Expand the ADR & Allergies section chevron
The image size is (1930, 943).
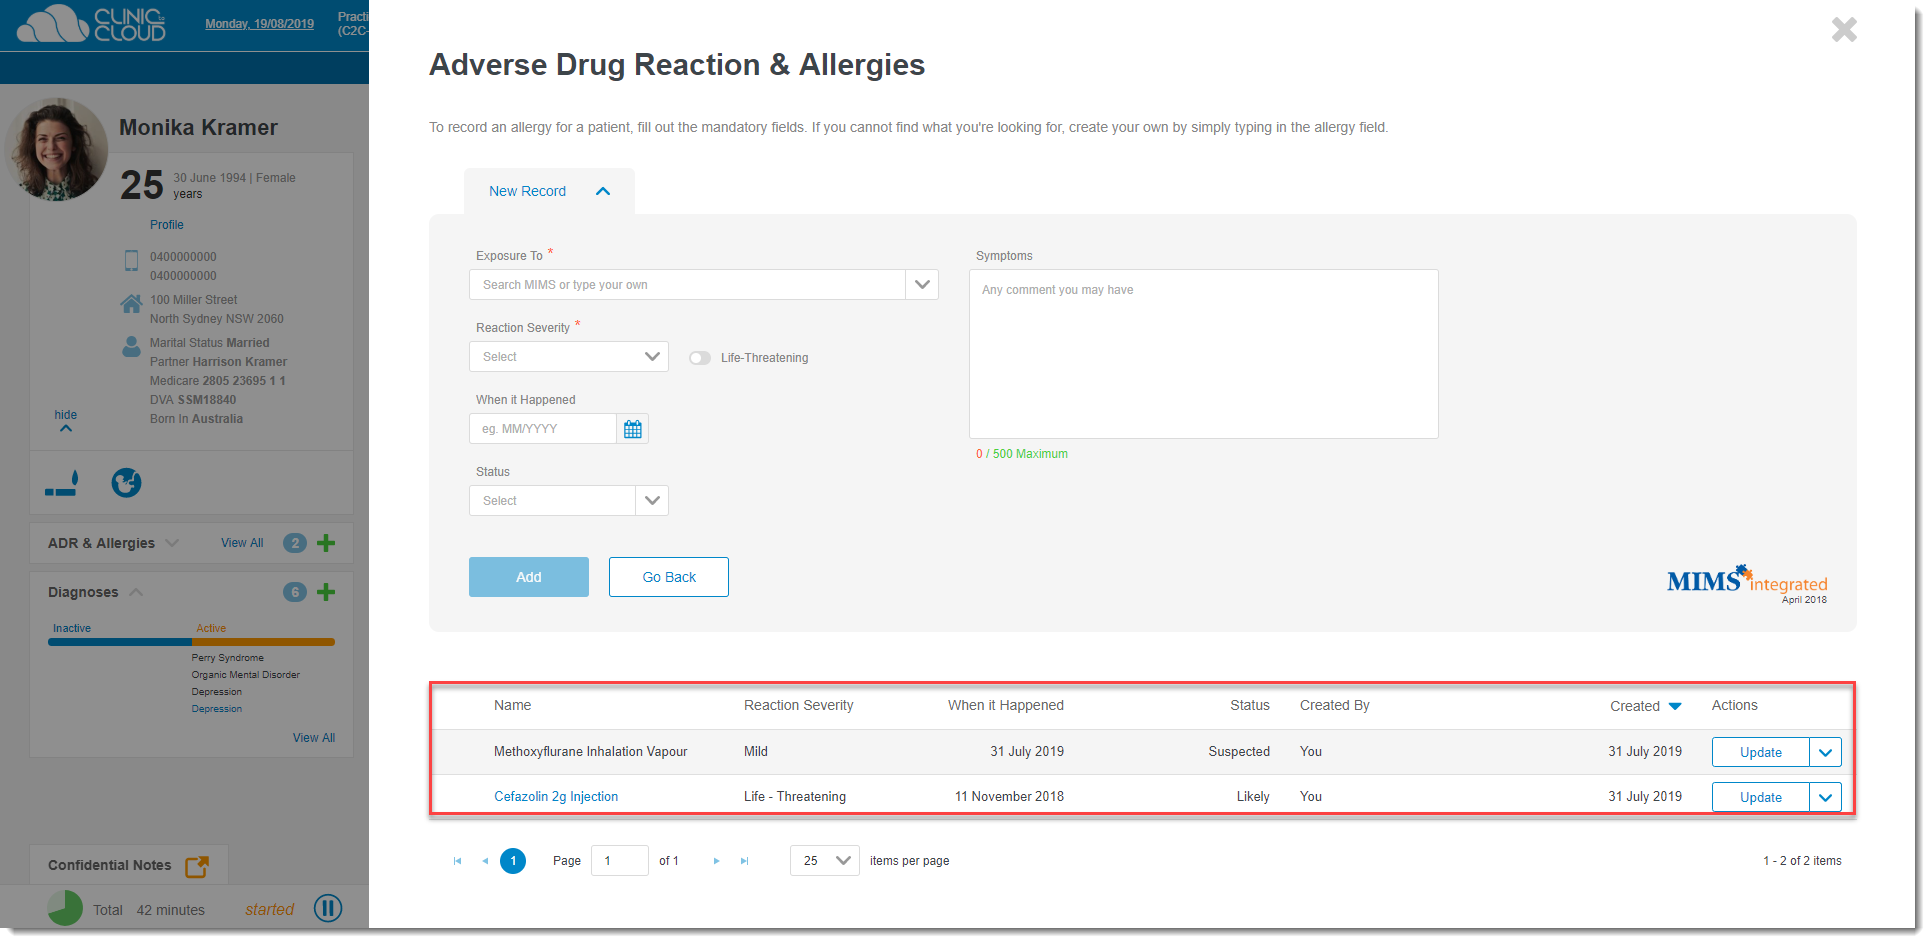point(172,543)
